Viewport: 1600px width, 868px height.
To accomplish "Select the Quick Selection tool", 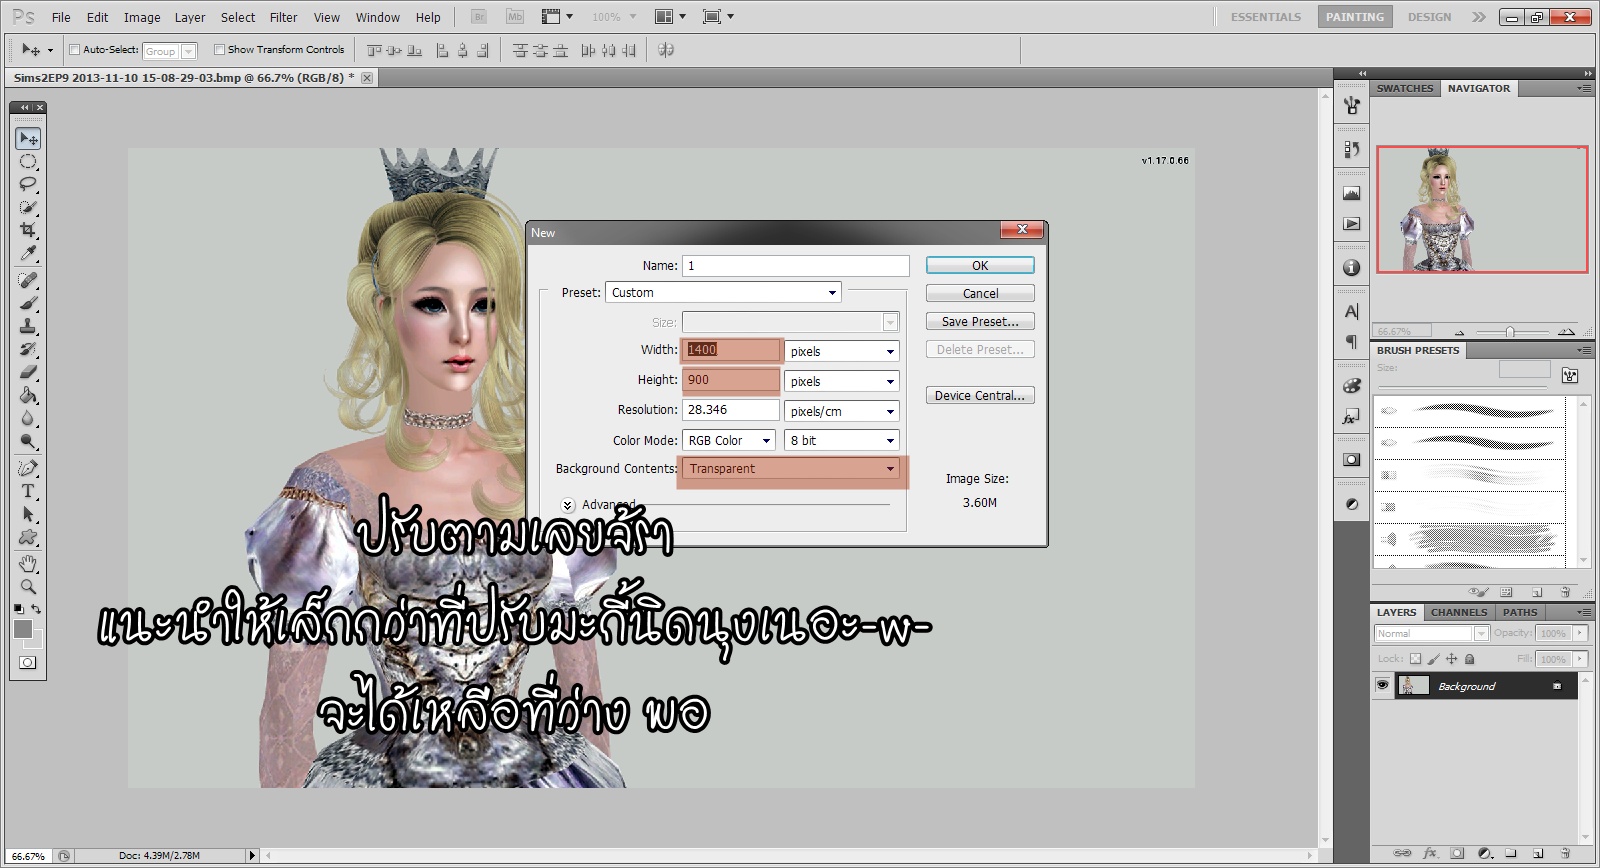I will (28, 207).
